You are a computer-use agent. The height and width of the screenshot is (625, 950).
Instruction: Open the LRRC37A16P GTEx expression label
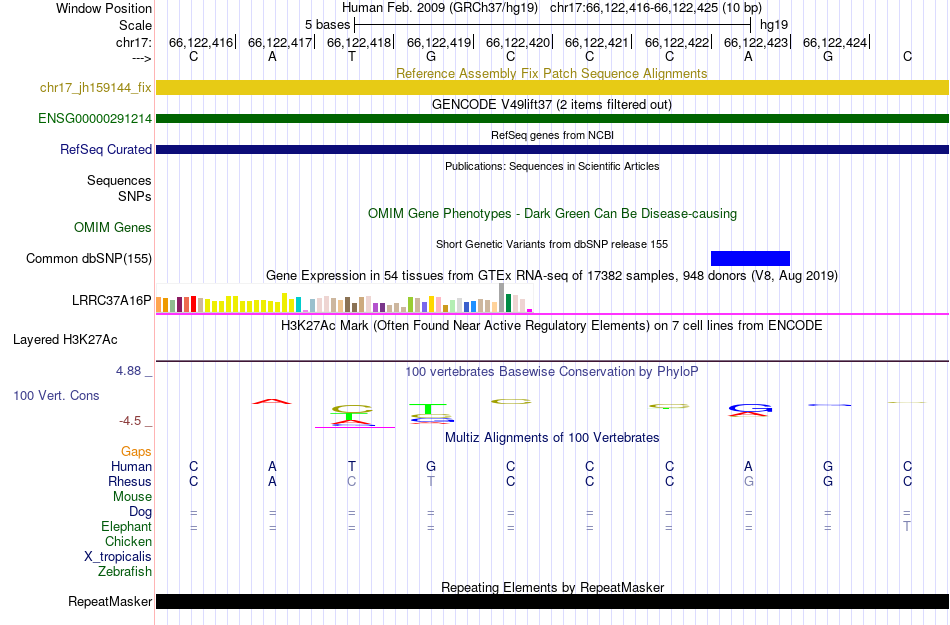pyautogui.click(x=111, y=300)
